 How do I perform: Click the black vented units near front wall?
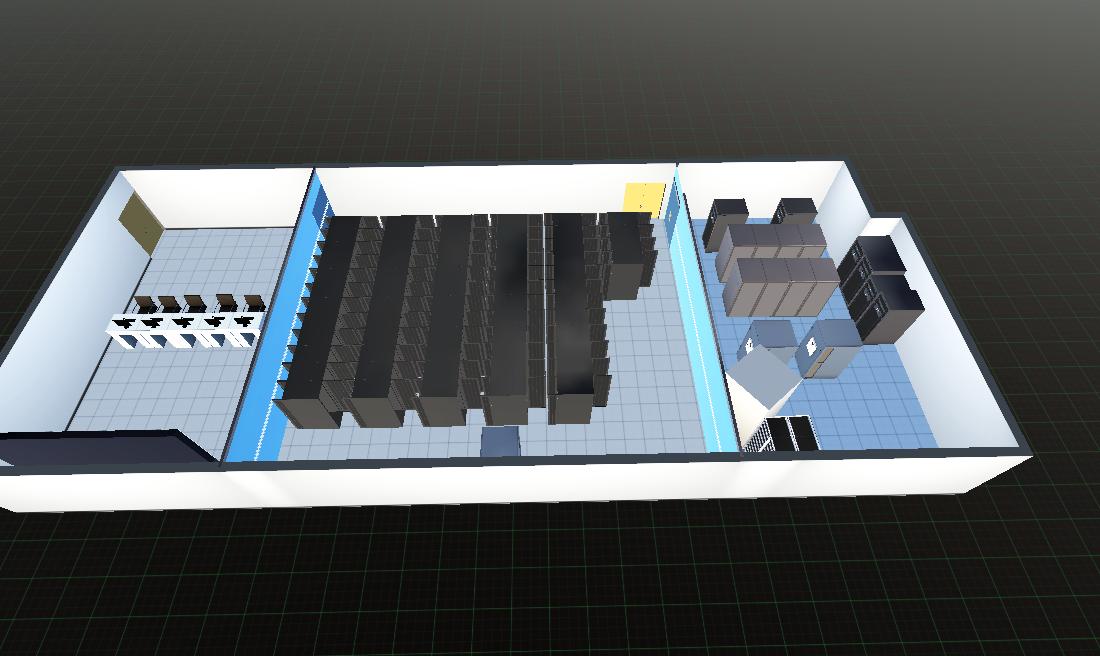pos(786,434)
